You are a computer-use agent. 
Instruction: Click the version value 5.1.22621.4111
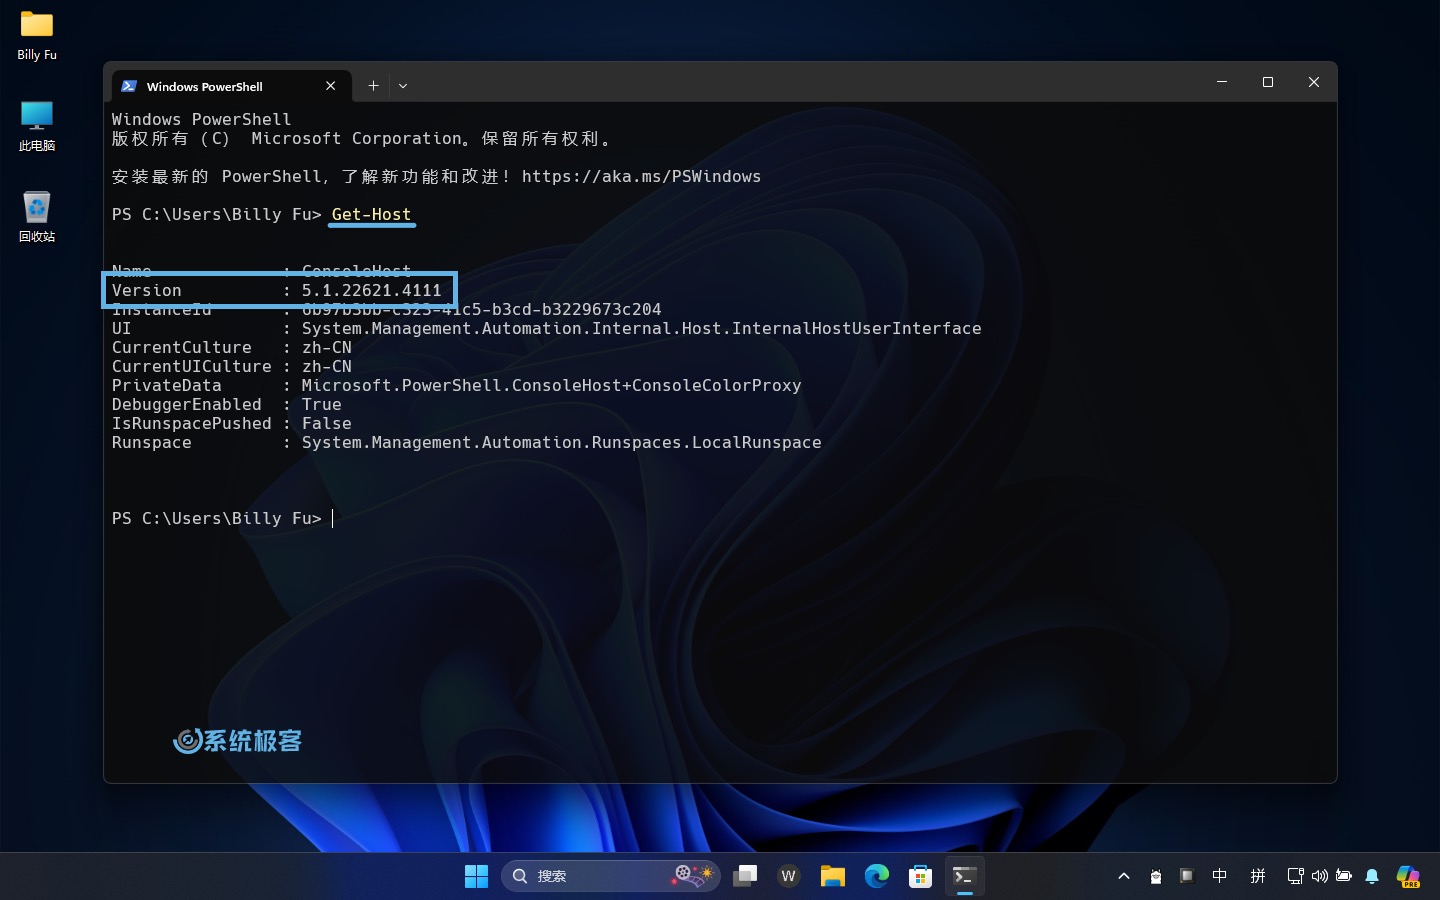(x=371, y=291)
